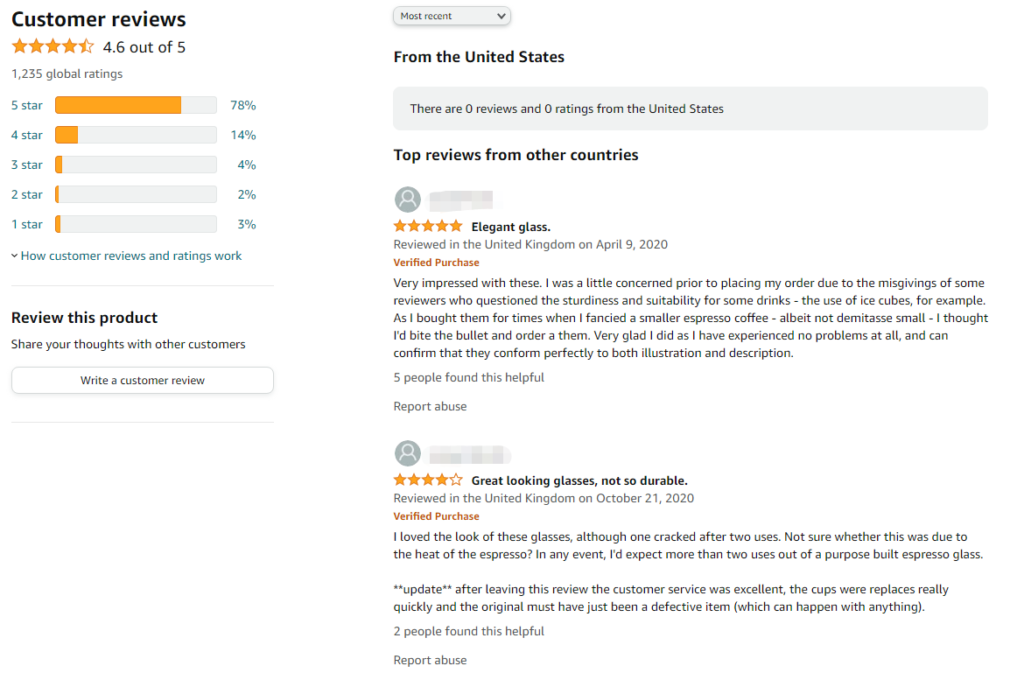The height and width of the screenshot is (673, 1024).
Task: Filter reviews by 1 star link
Action: [27, 225]
